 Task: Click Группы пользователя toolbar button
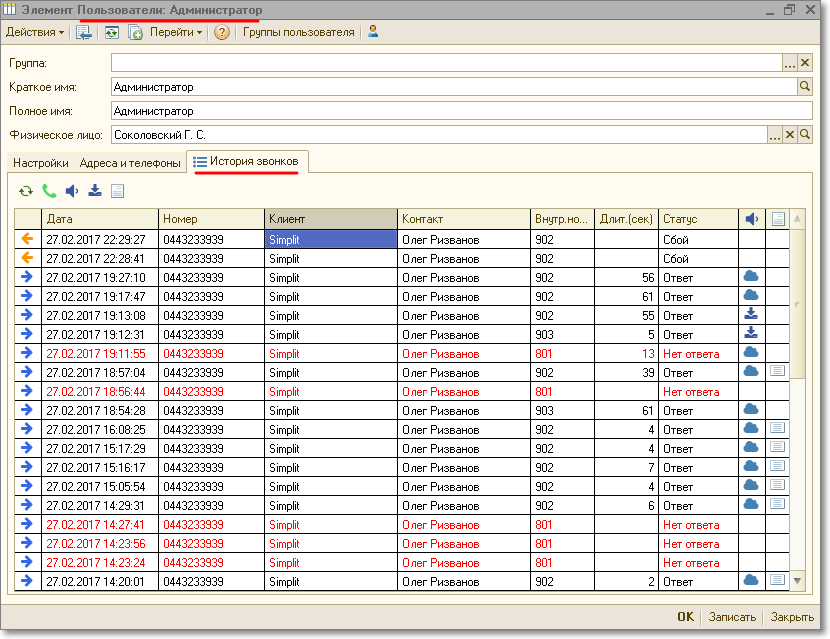[299, 32]
